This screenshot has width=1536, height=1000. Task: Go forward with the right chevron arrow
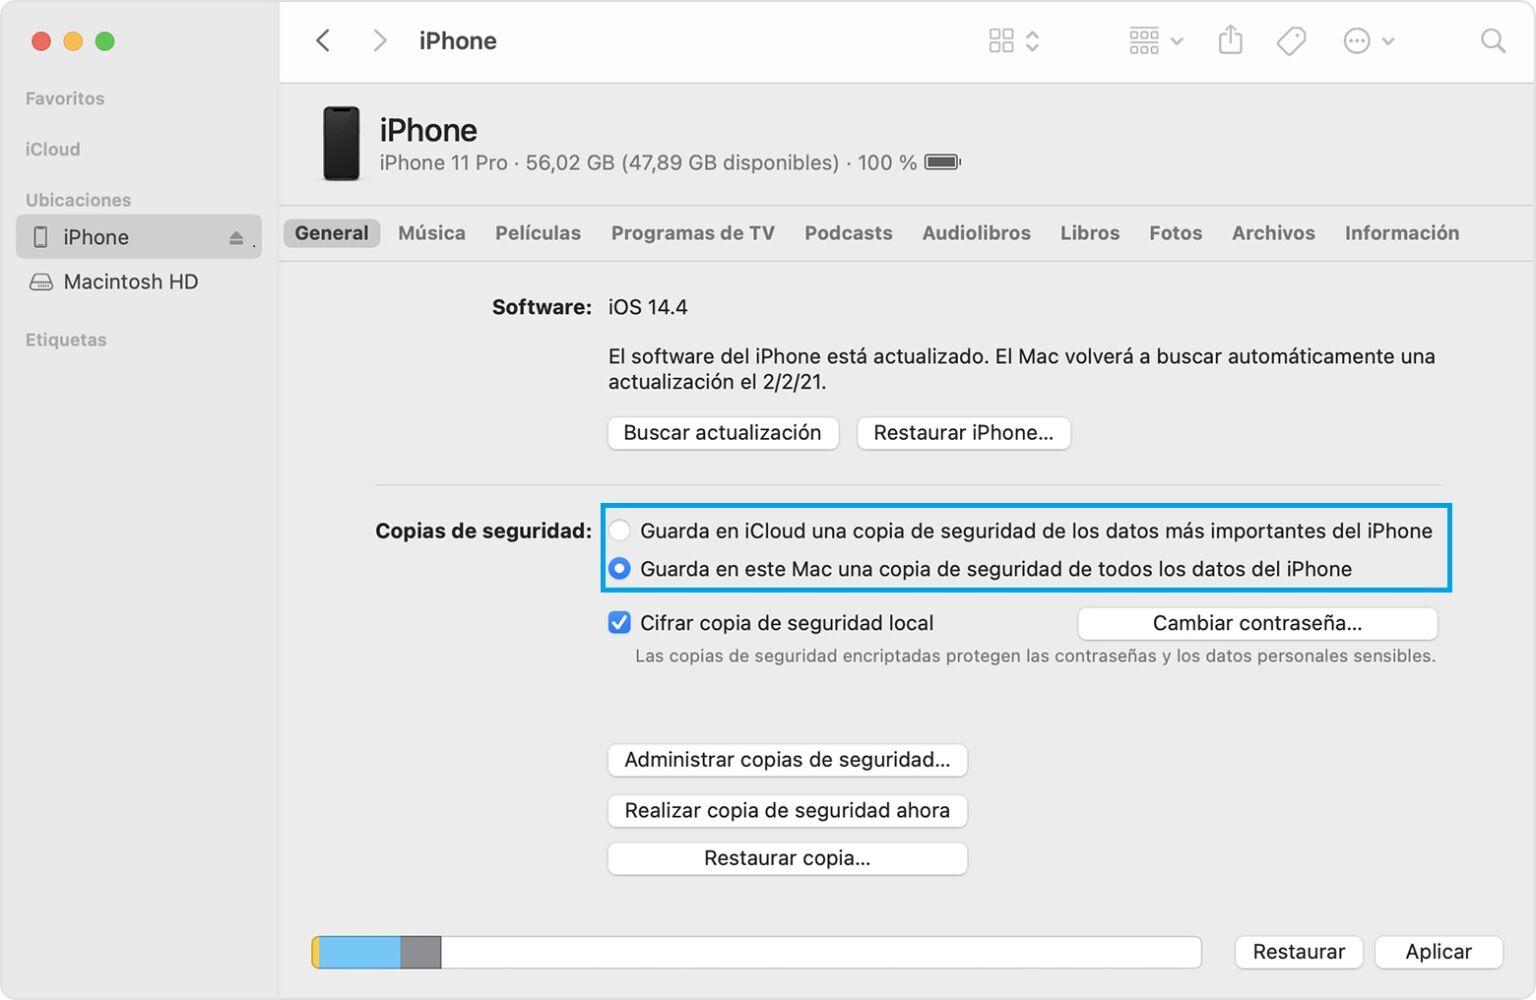click(x=379, y=41)
